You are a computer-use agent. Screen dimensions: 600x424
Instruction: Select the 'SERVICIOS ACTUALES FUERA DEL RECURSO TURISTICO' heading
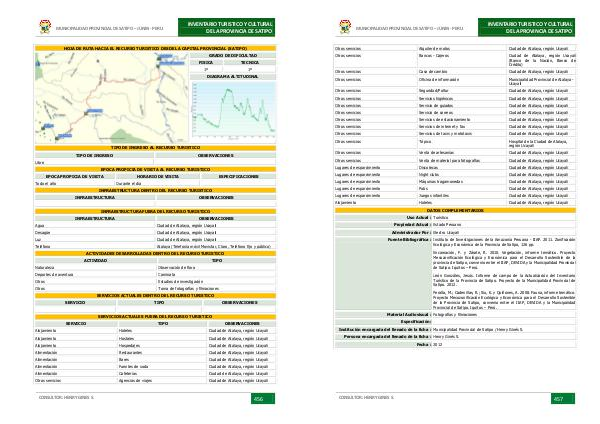[155, 316]
